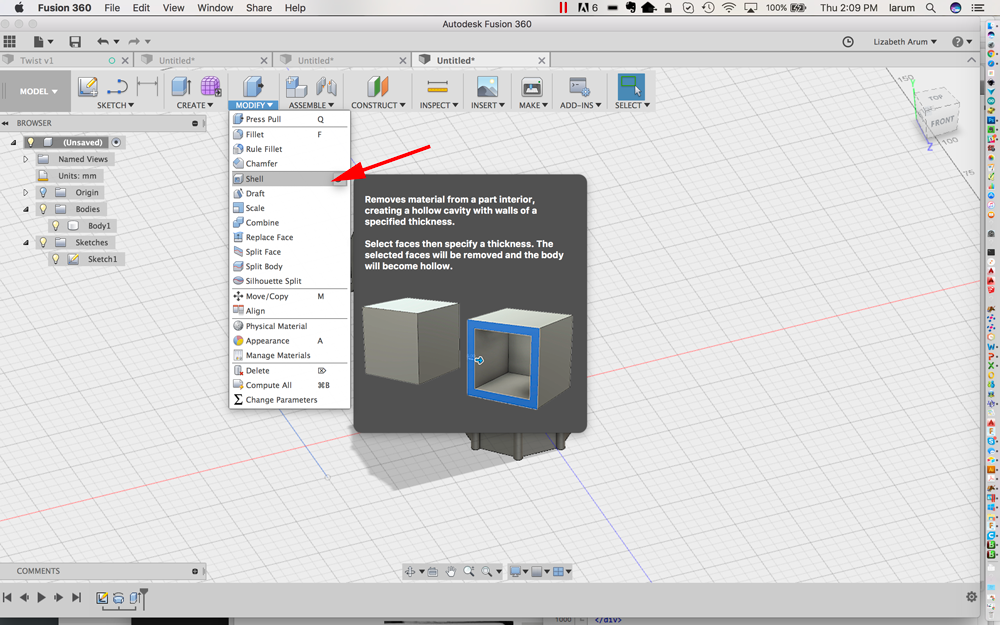Open the INSPECT dropdown menu
1000x625 pixels.
pos(439,105)
